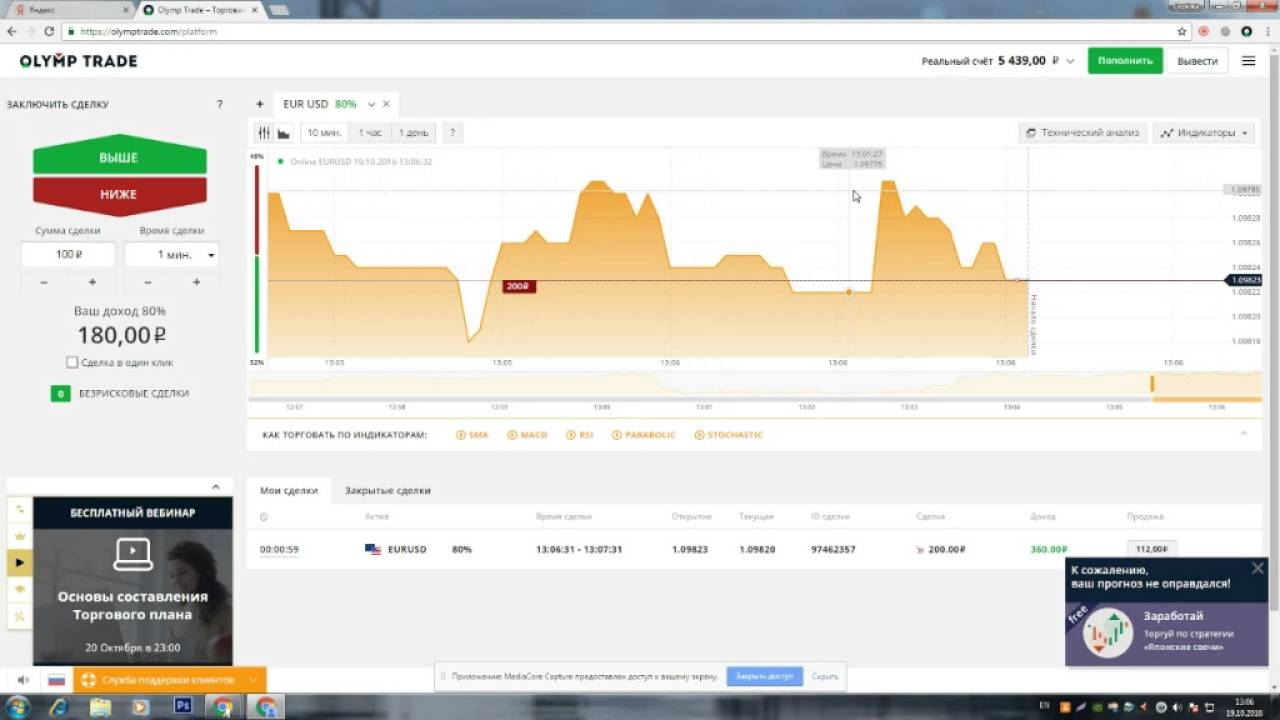
Task: Open RSI indicator trading guide
Action: [x=580, y=435]
